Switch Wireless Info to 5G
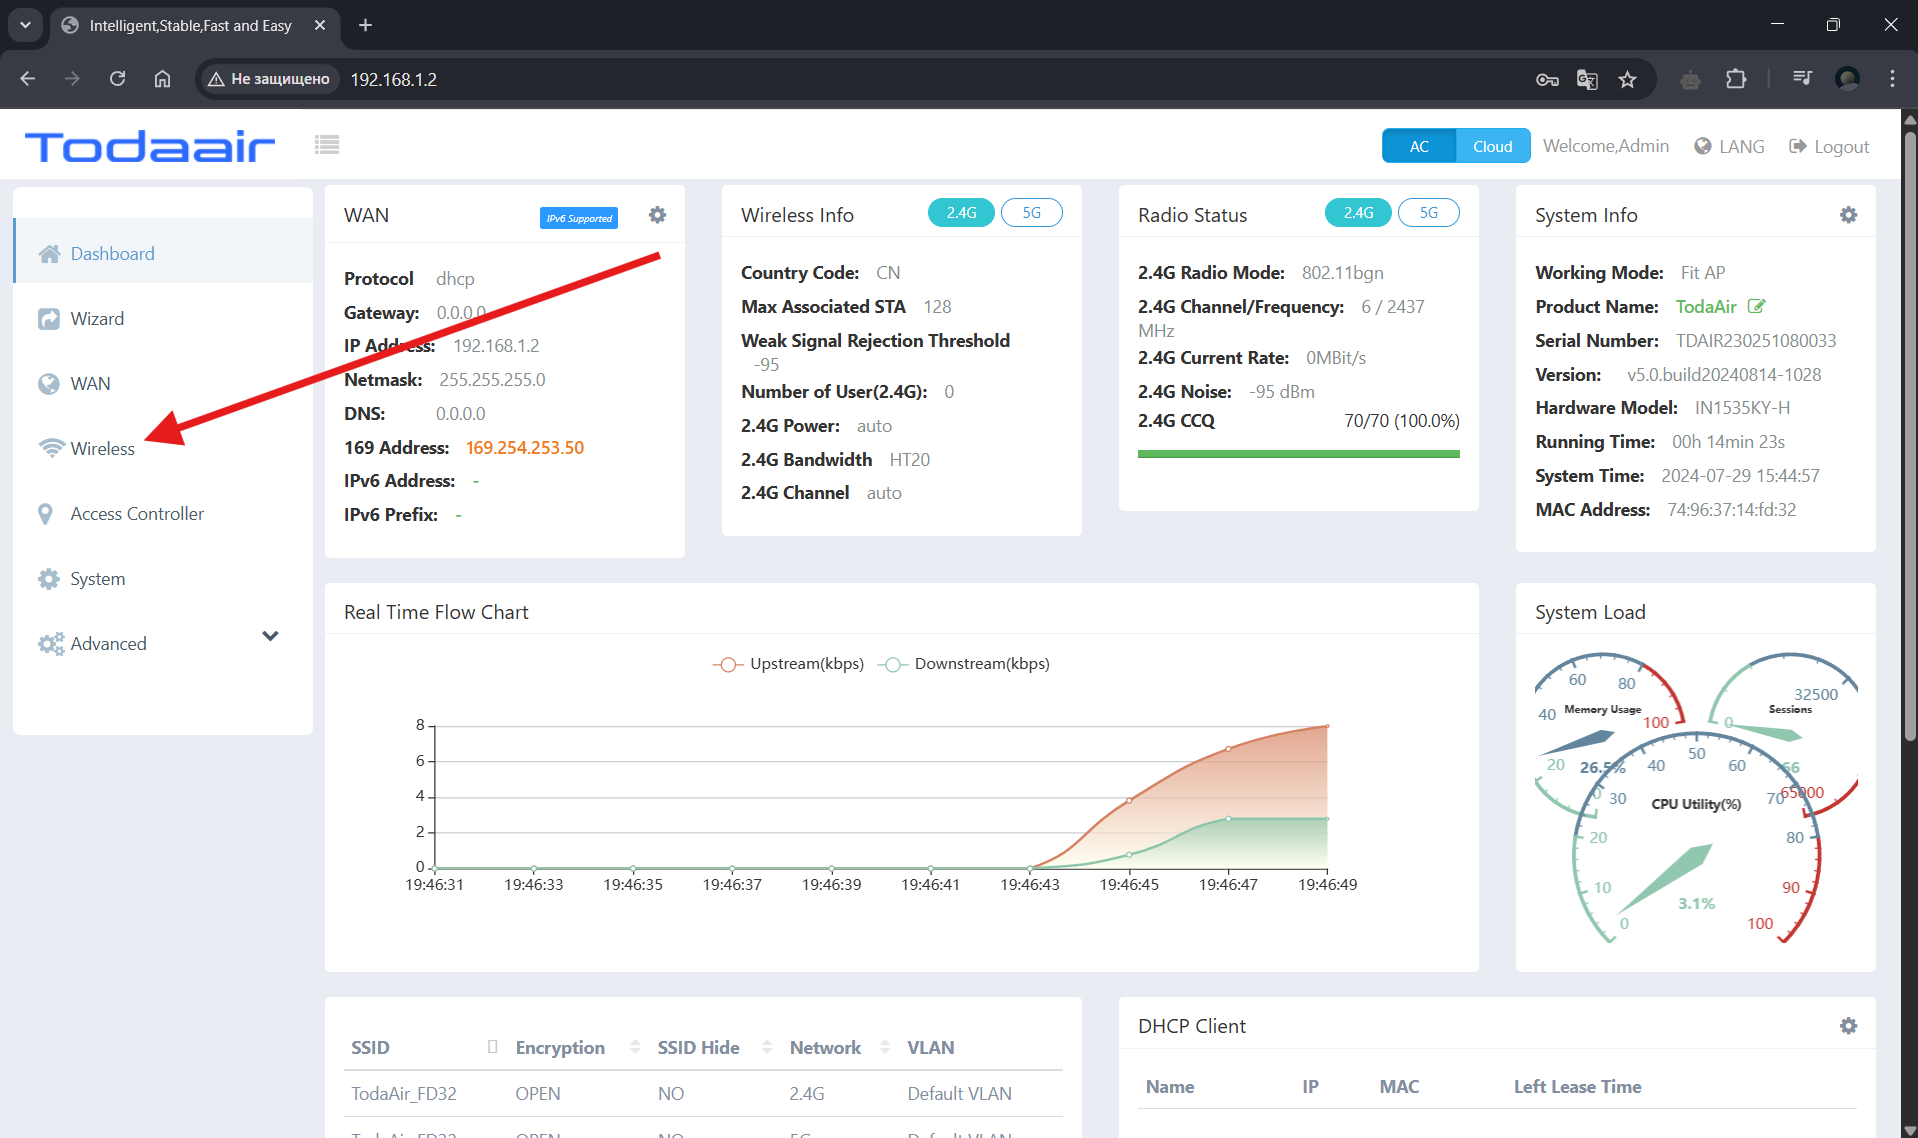 (1031, 213)
